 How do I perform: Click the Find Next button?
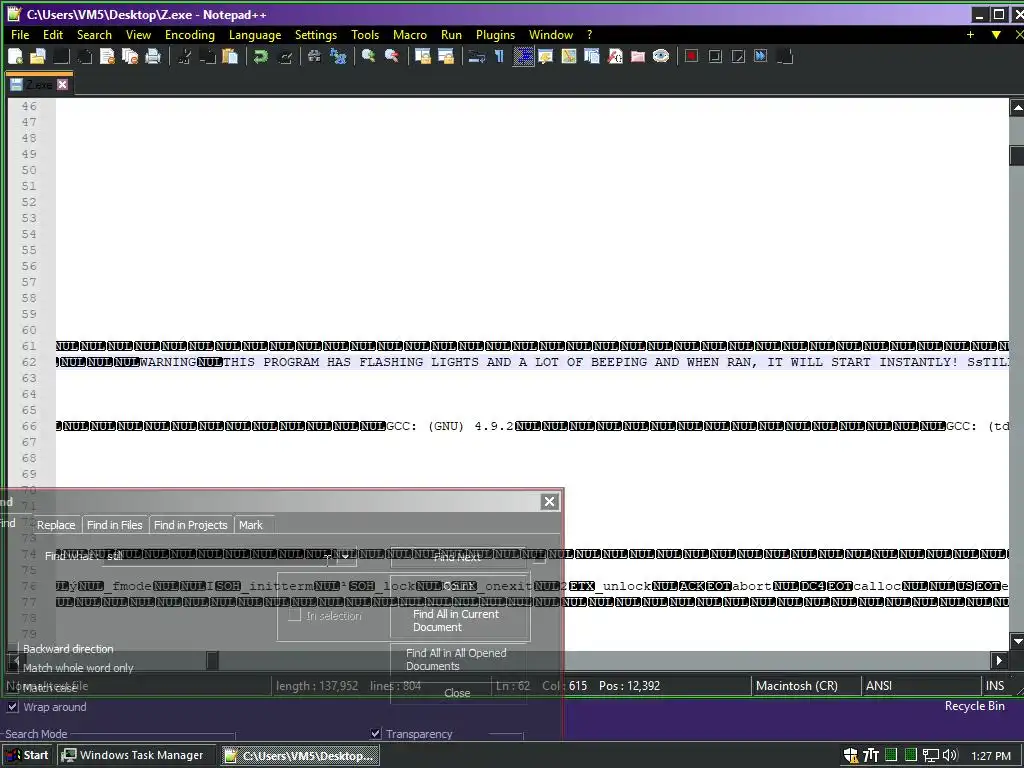pyautogui.click(x=457, y=557)
